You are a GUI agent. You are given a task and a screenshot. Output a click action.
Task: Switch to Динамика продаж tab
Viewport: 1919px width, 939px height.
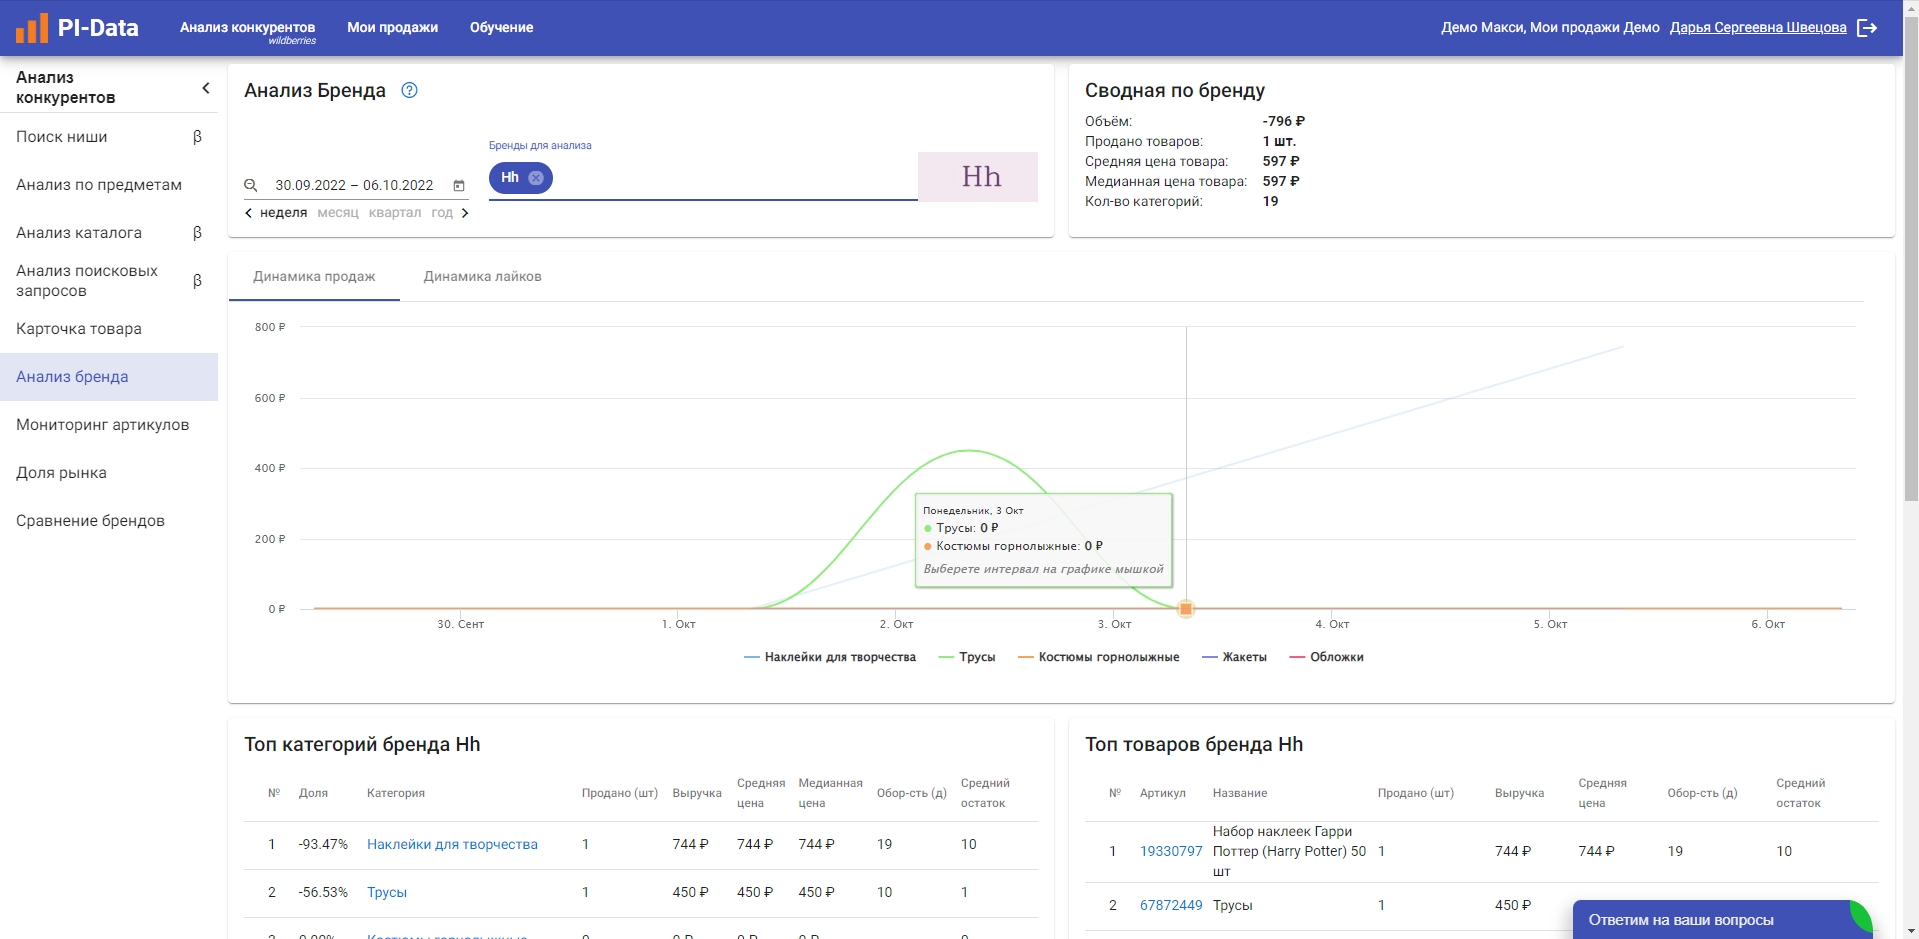314,277
